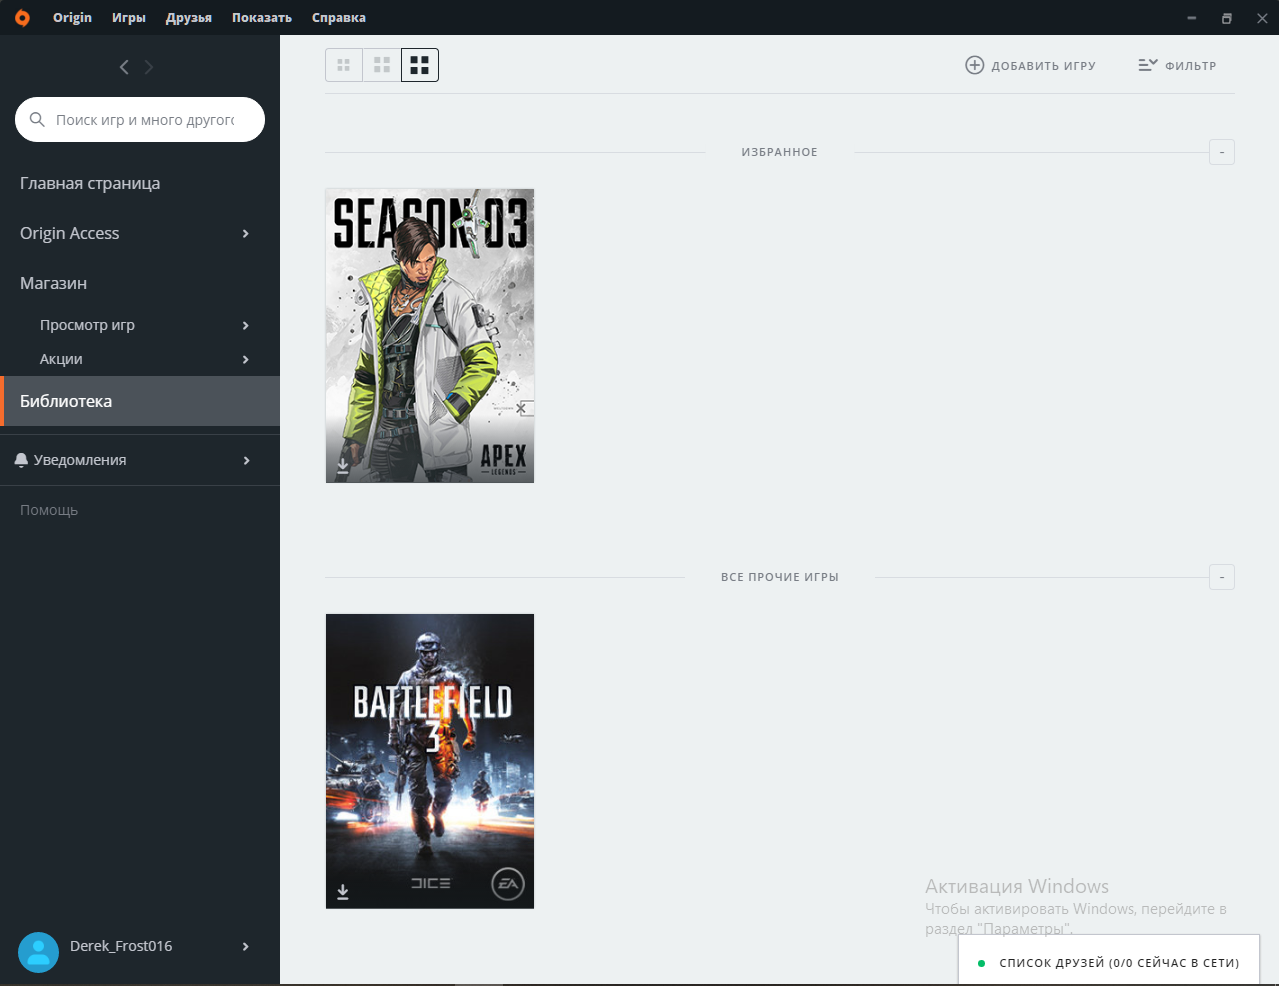1279x986 pixels.
Task: Click the green online status dot
Action: [x=981, y=963]
